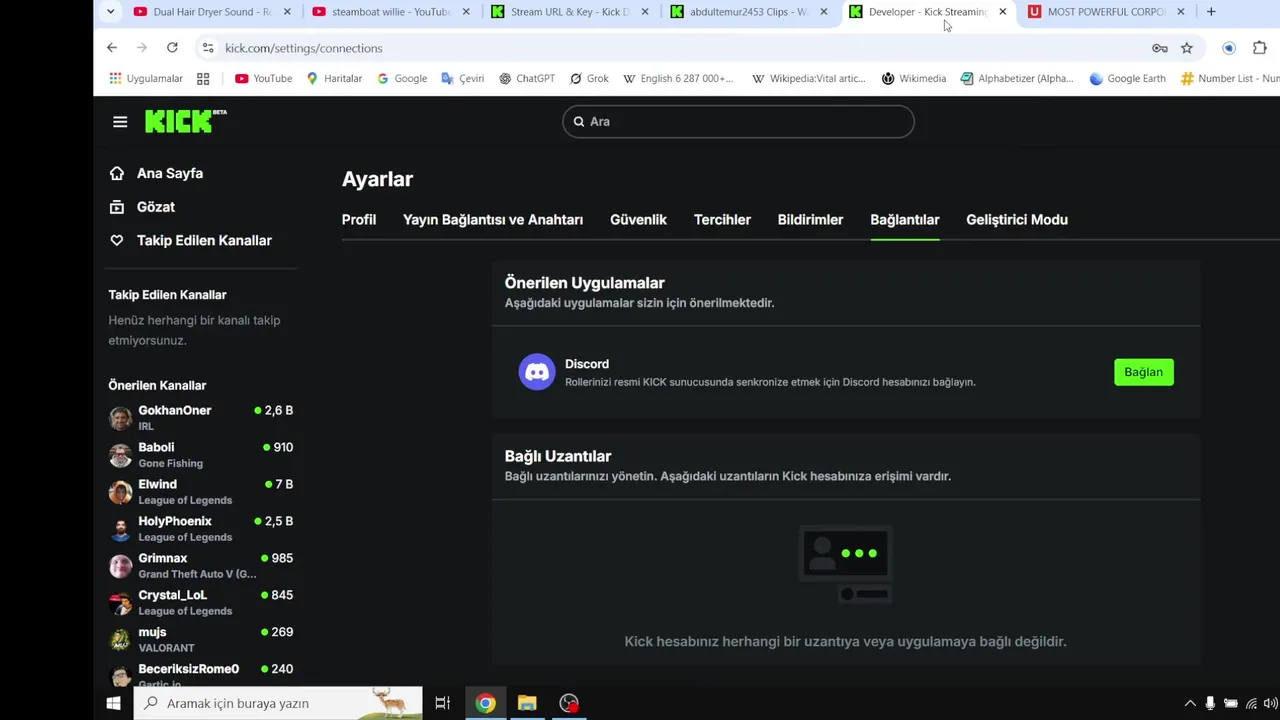Screen dimensions: 1280x720
Task: Open the ChatGPT bookmark
Action: (x=527, y=78)
